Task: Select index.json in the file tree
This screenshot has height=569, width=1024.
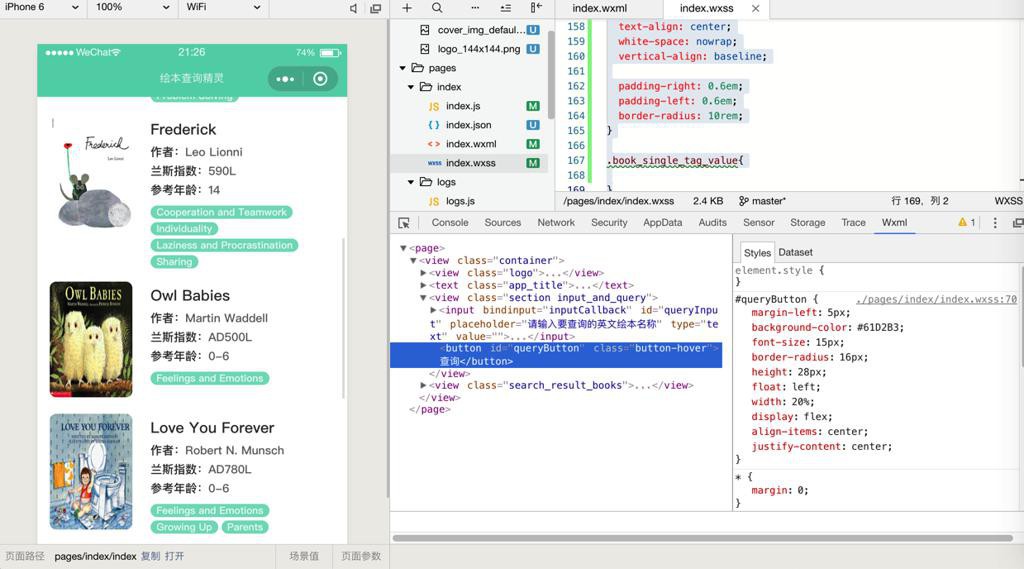Action: 467,125
